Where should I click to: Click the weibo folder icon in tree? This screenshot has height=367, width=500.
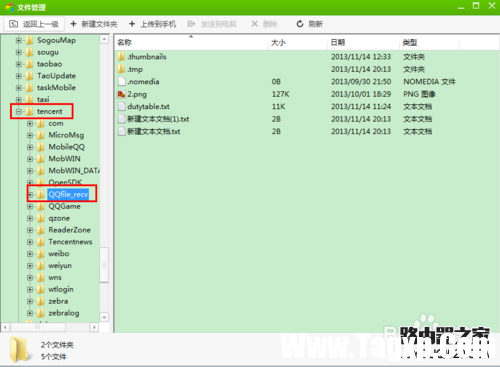coord(41,254)
